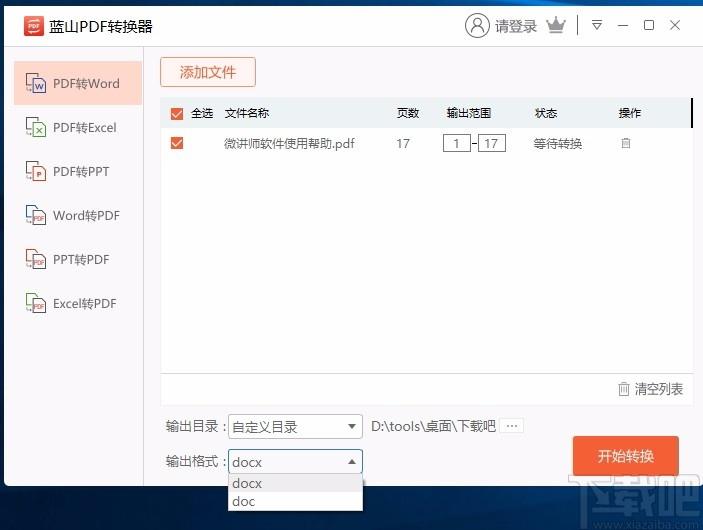The width and height of the screenshot is (703, 530).
Task: Switch to PDF转Word mode
Action: [x=78, y=83]
